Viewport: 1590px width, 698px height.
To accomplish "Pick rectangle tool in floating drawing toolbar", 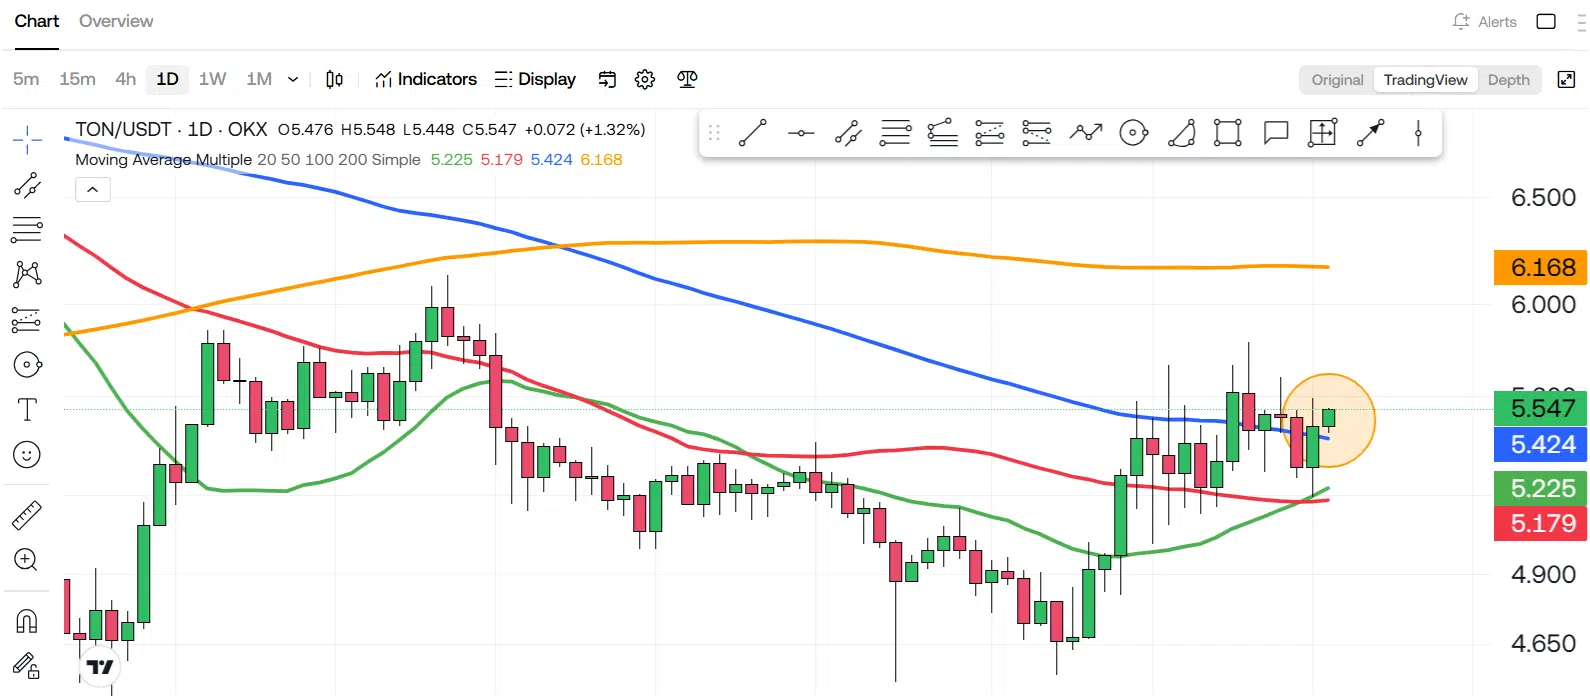I will pyautogui.click(x=1228, y=133).
